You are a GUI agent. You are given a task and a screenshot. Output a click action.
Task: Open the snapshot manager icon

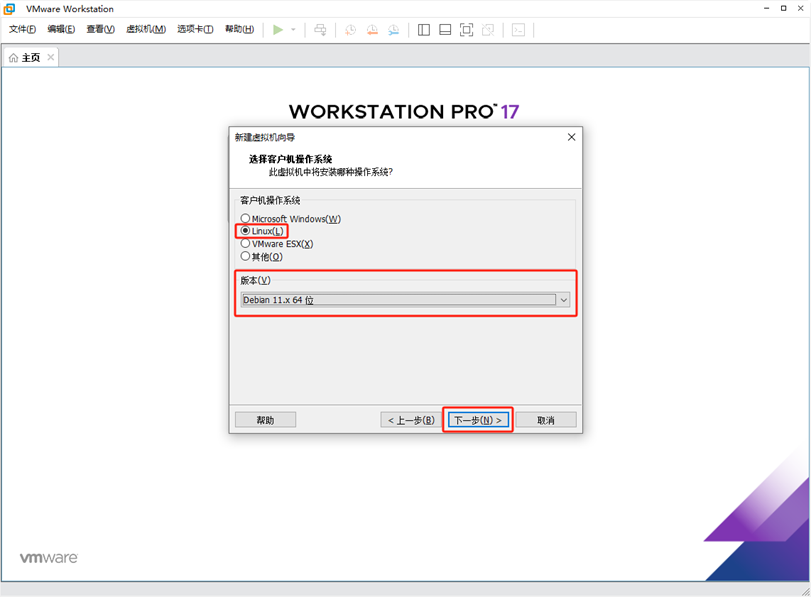[x=394, y=29]
